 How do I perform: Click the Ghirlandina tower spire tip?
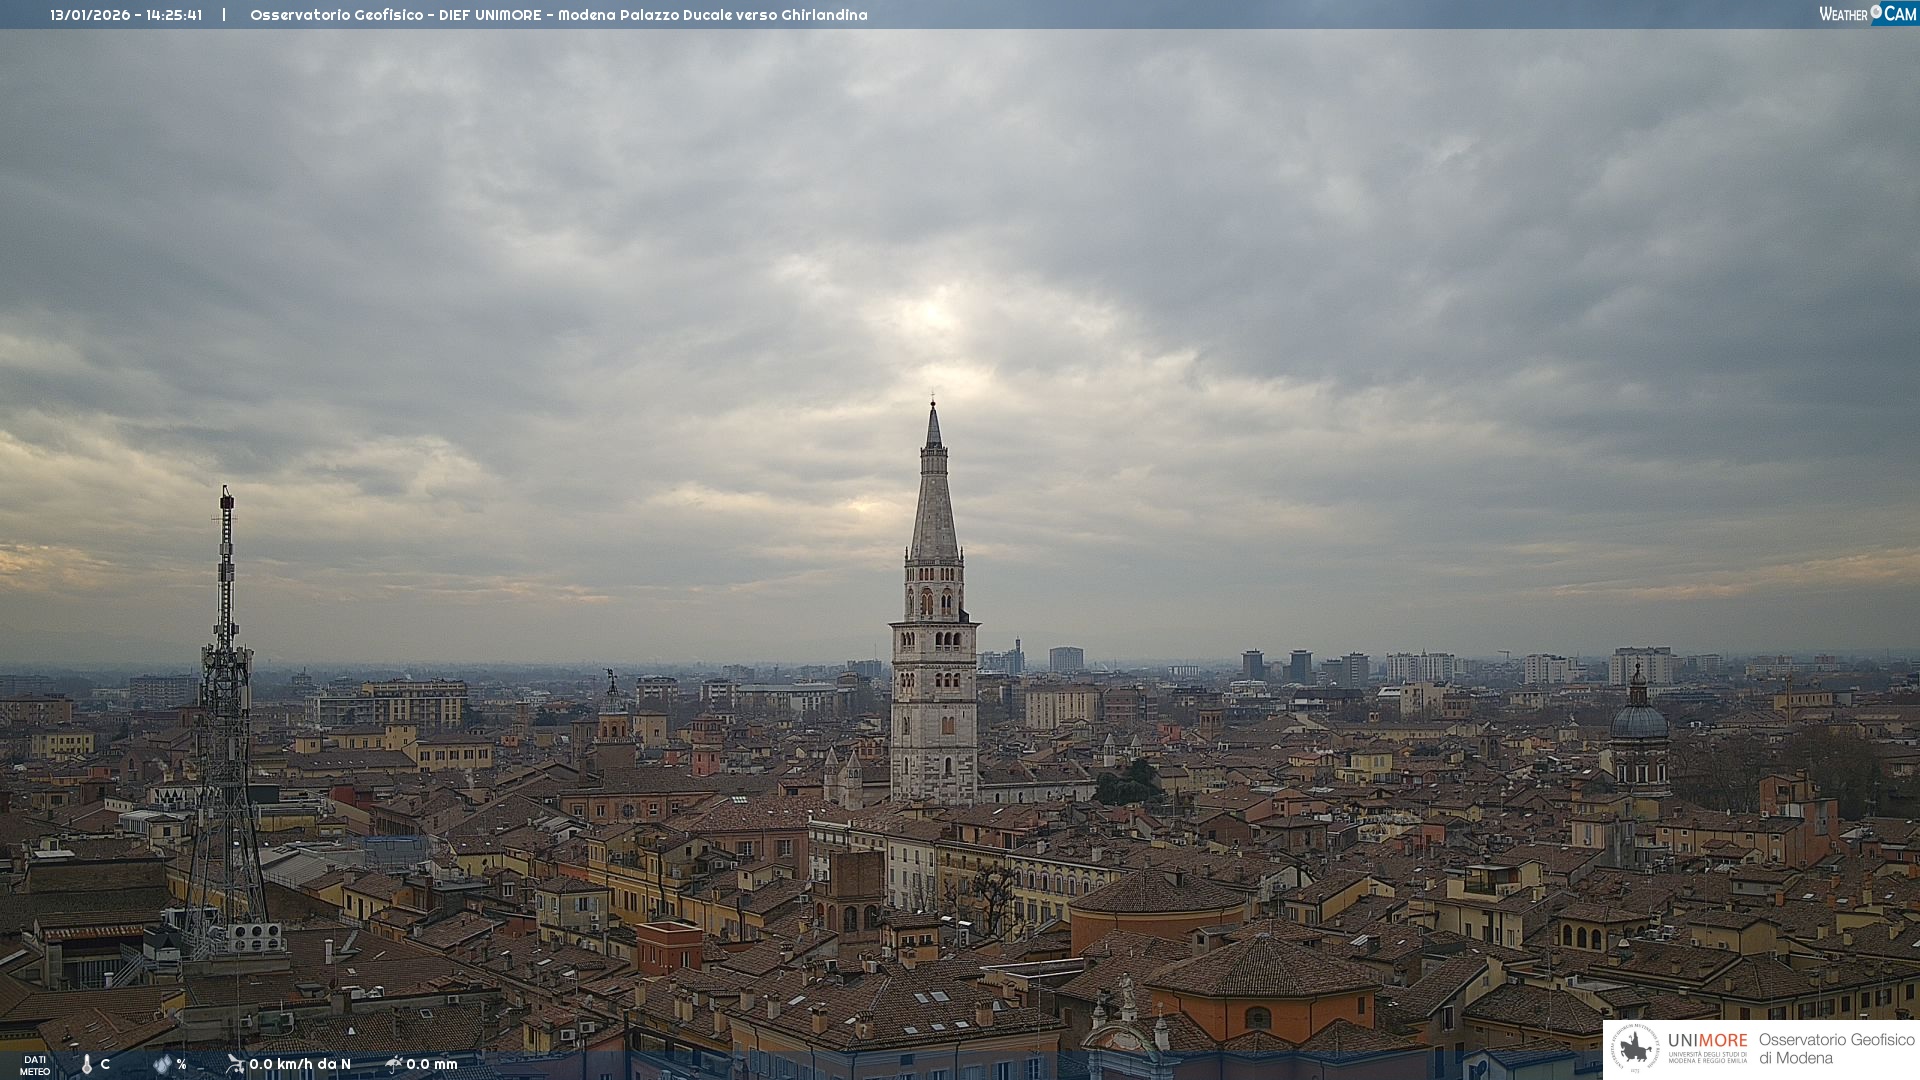[933, 405]
